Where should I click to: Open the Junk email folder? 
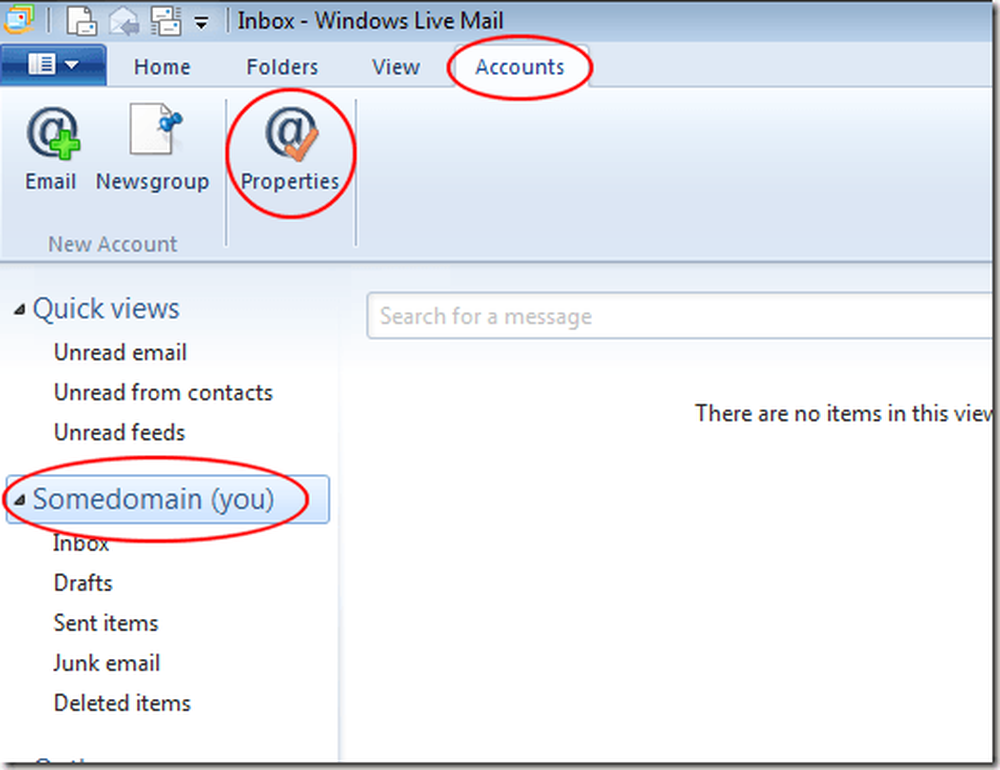(107, 663)
